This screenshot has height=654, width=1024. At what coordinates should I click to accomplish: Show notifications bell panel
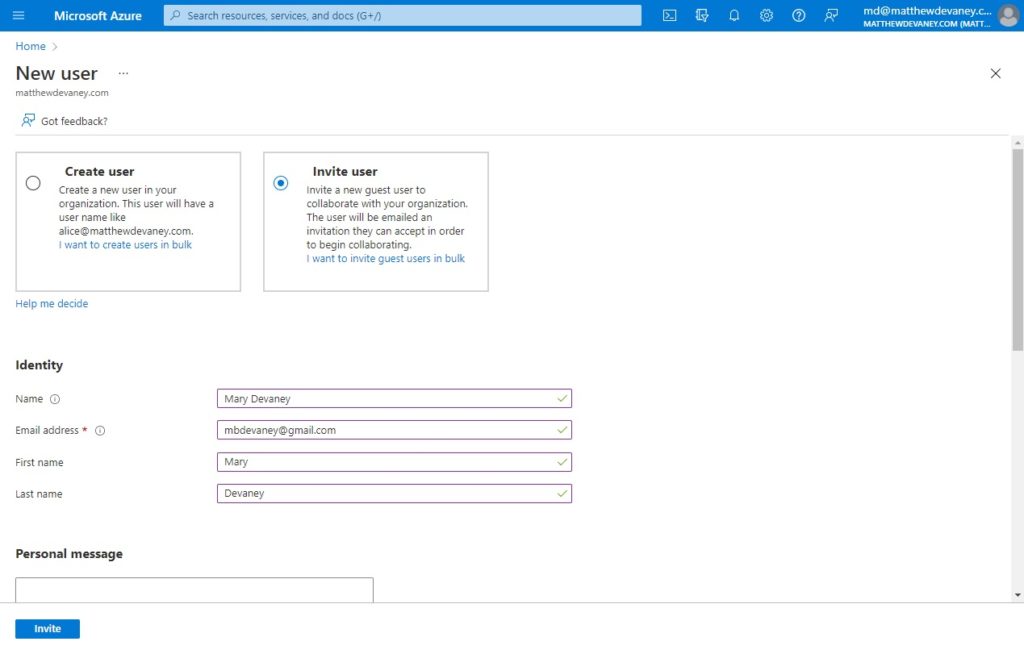pyautogui.click(x=734, y=15)
